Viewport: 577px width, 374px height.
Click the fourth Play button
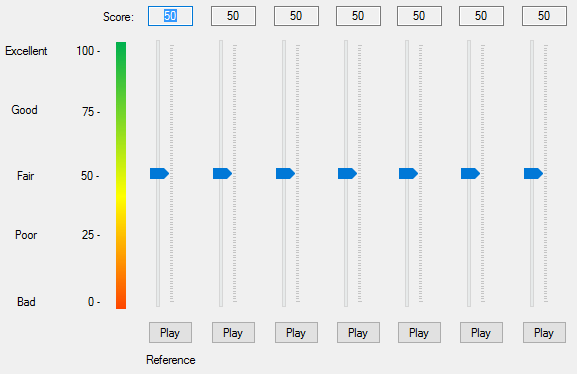[x=358, y=333]
